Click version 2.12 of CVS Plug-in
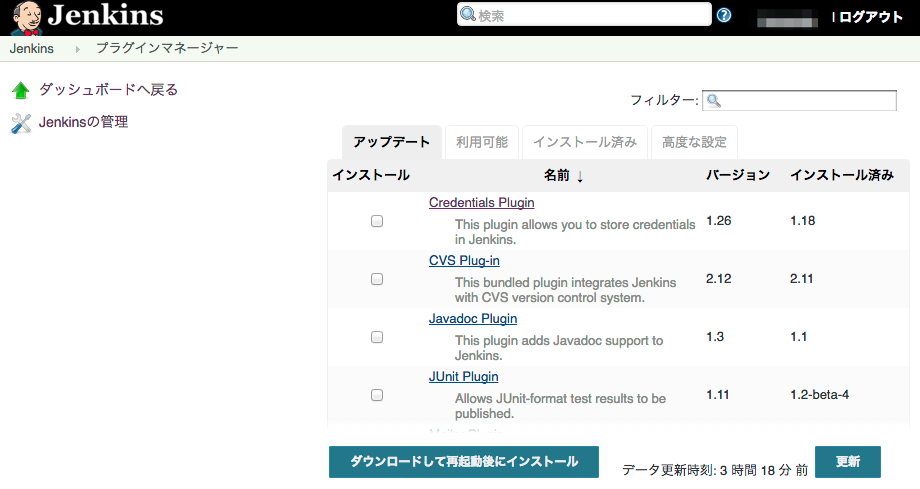This screenshot has width=920, height=489. tap(719, 279)
